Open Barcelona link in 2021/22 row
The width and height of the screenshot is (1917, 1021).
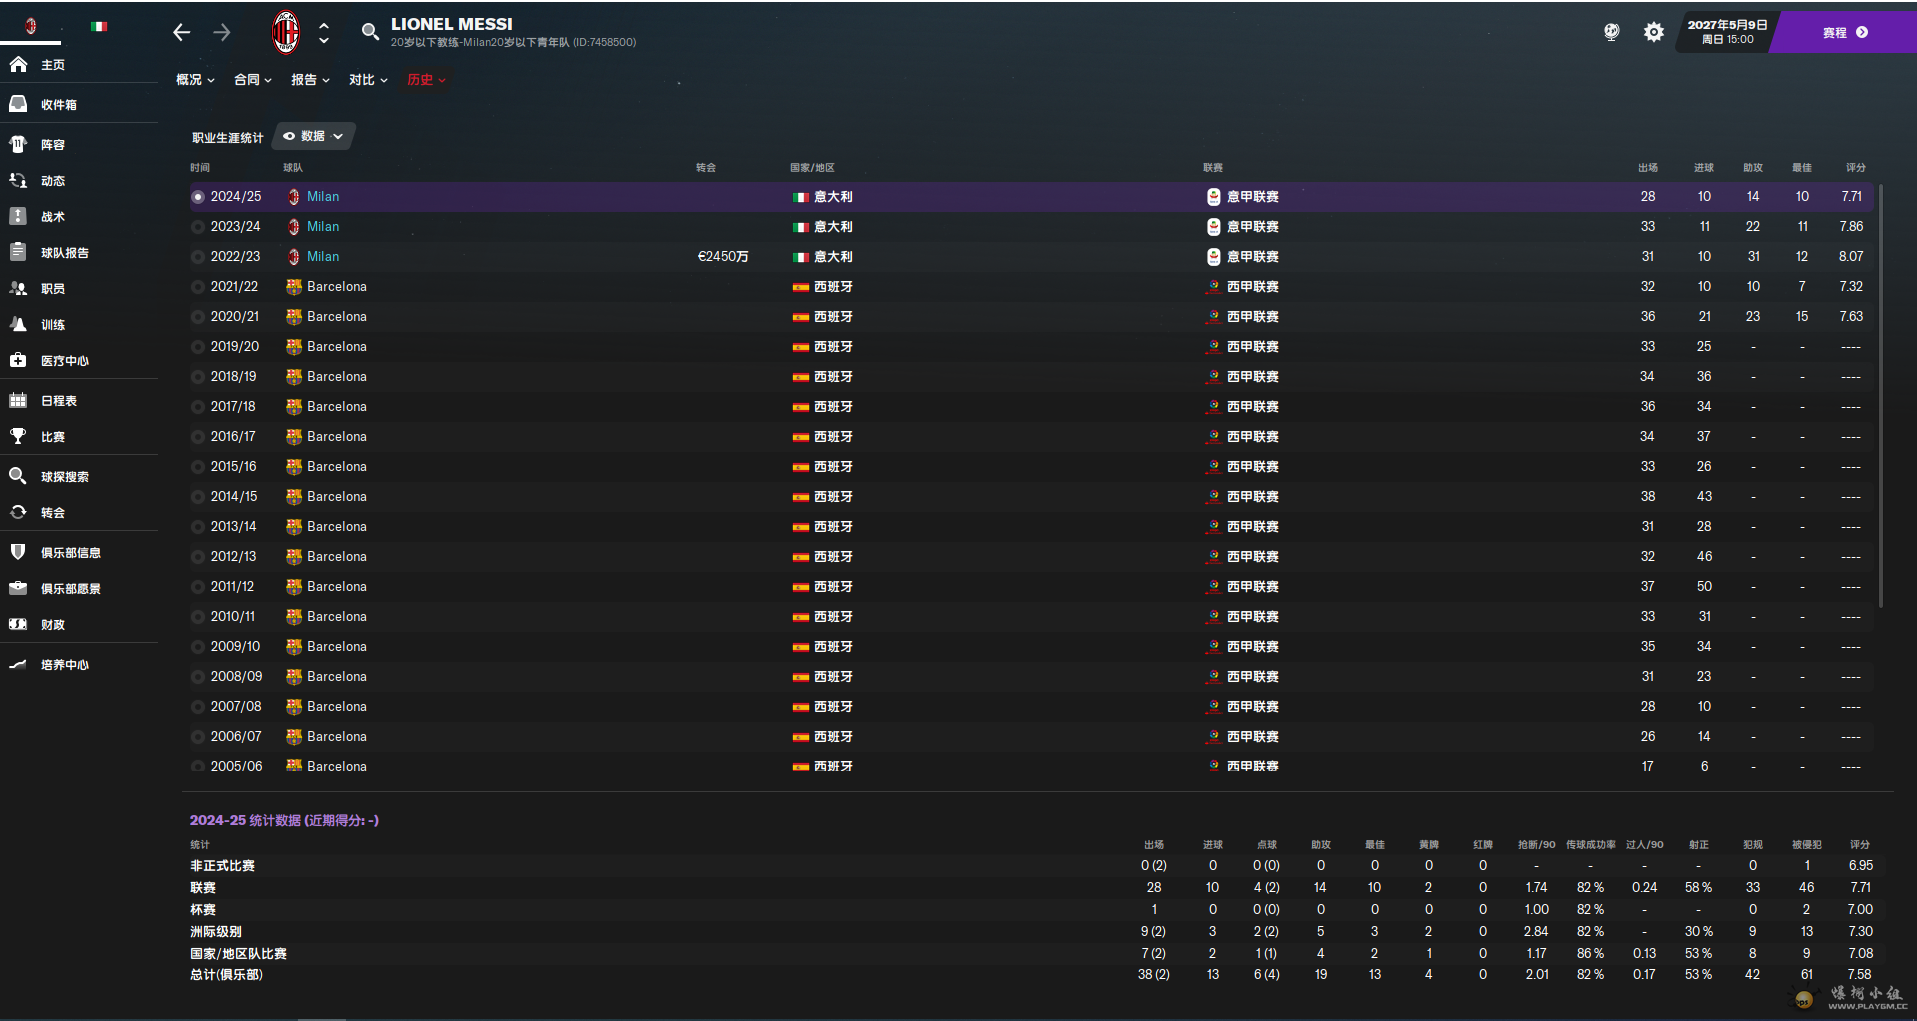click(x=337, y=287)
